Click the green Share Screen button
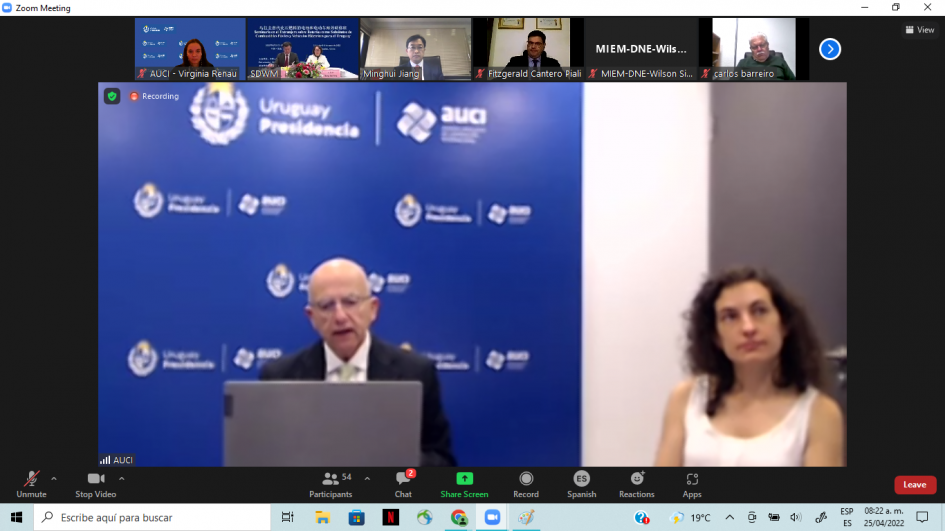This screenshot has height=531, width=945. pyautogui.click(x=464, y=485)
